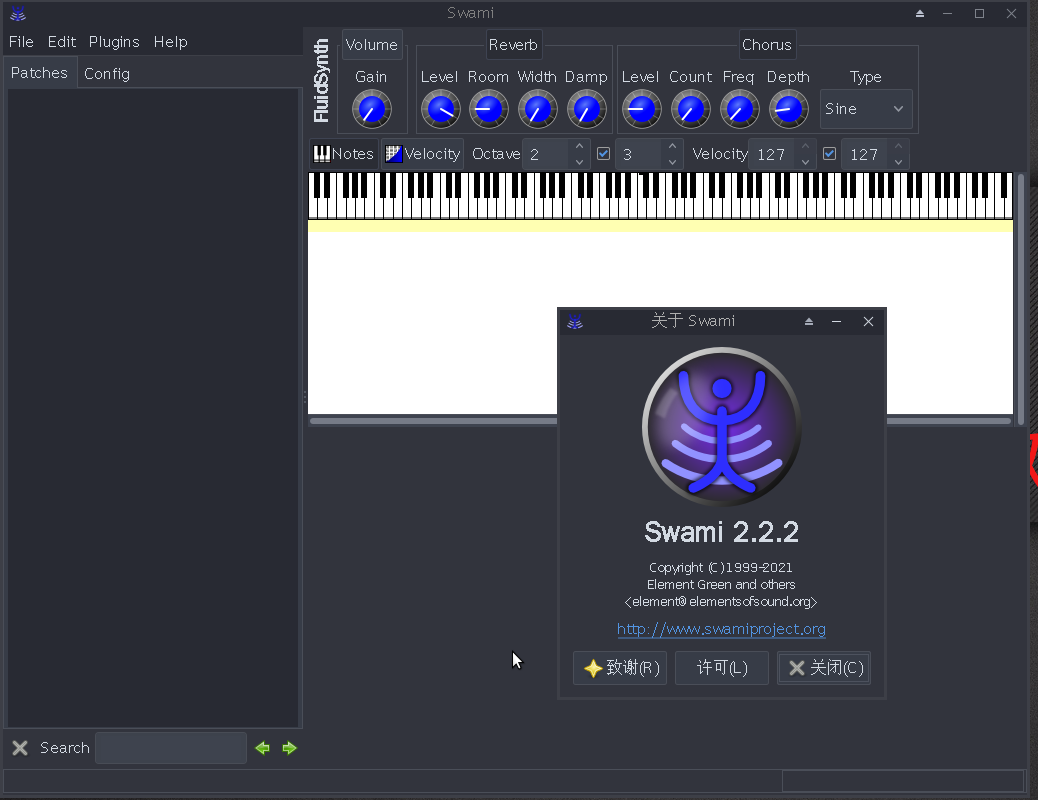Go to next search result arrow
Screen dimensions: 1038x800
(289, 748)
